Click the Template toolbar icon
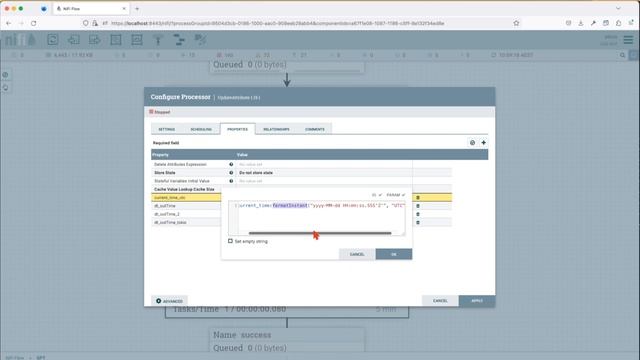This screenshot has height=360, width=640. 179,40
